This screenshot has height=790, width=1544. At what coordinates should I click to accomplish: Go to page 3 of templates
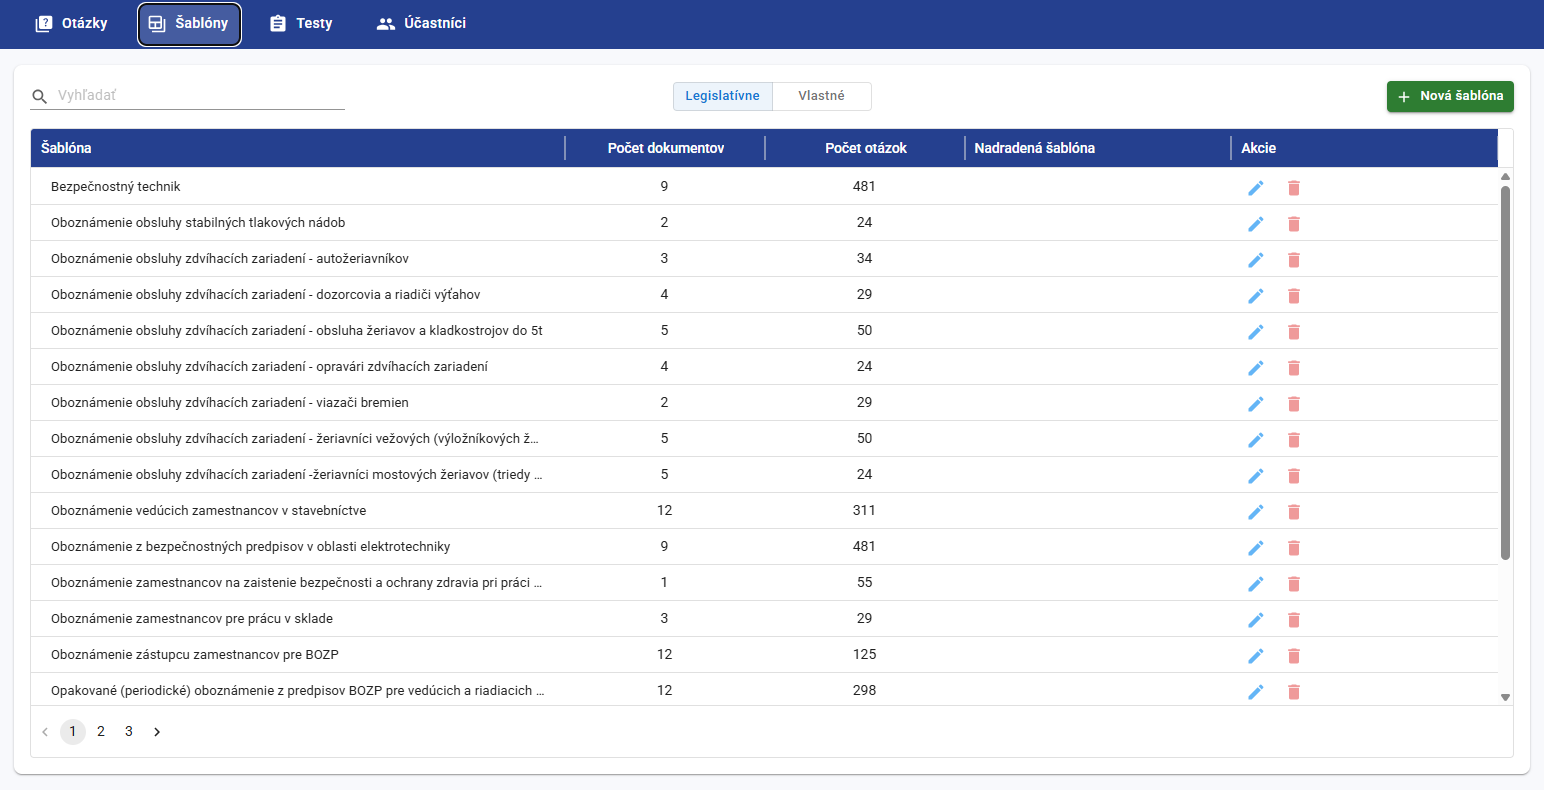point(129,732)
